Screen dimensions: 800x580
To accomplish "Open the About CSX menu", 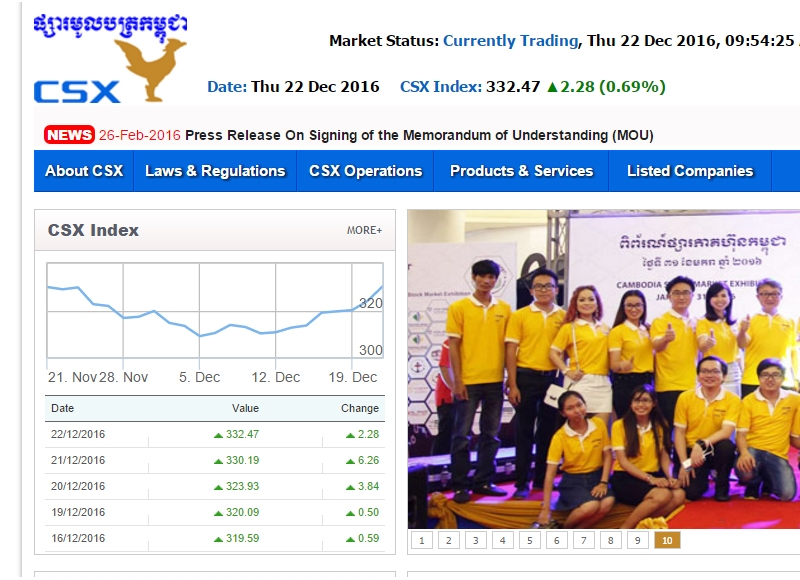I will point(84,171).
